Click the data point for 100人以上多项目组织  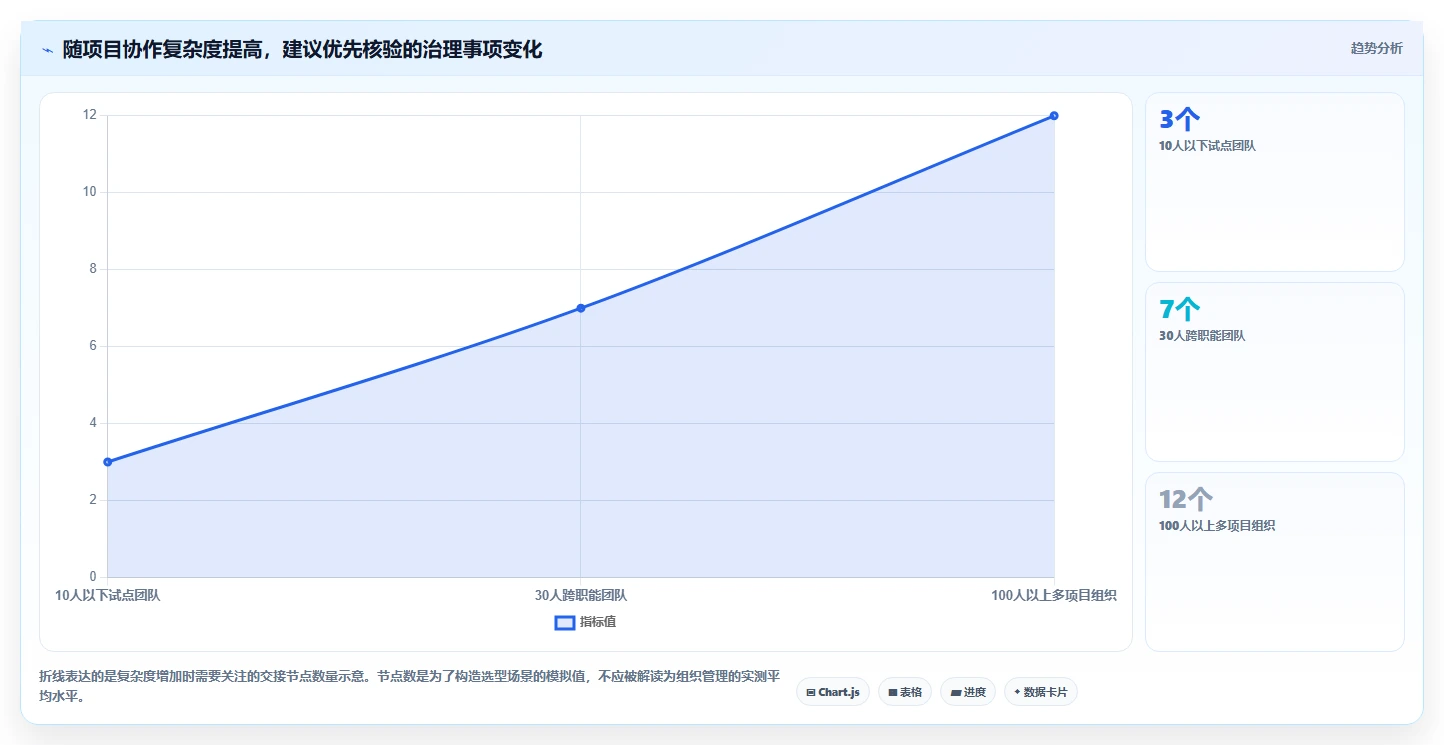1054,116
